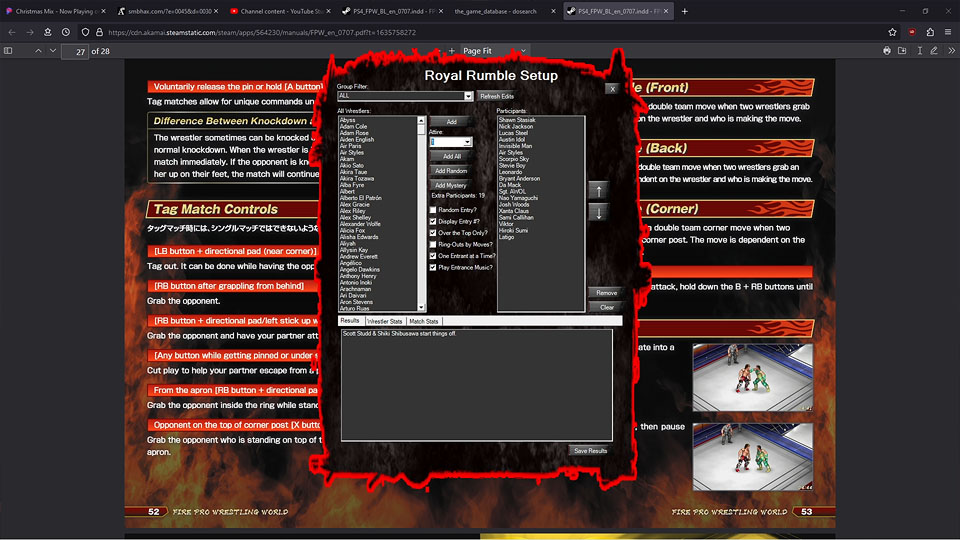Viewport: 960px width, 540px height.
Task: Clear the participants list
Action: click(606, 307)
